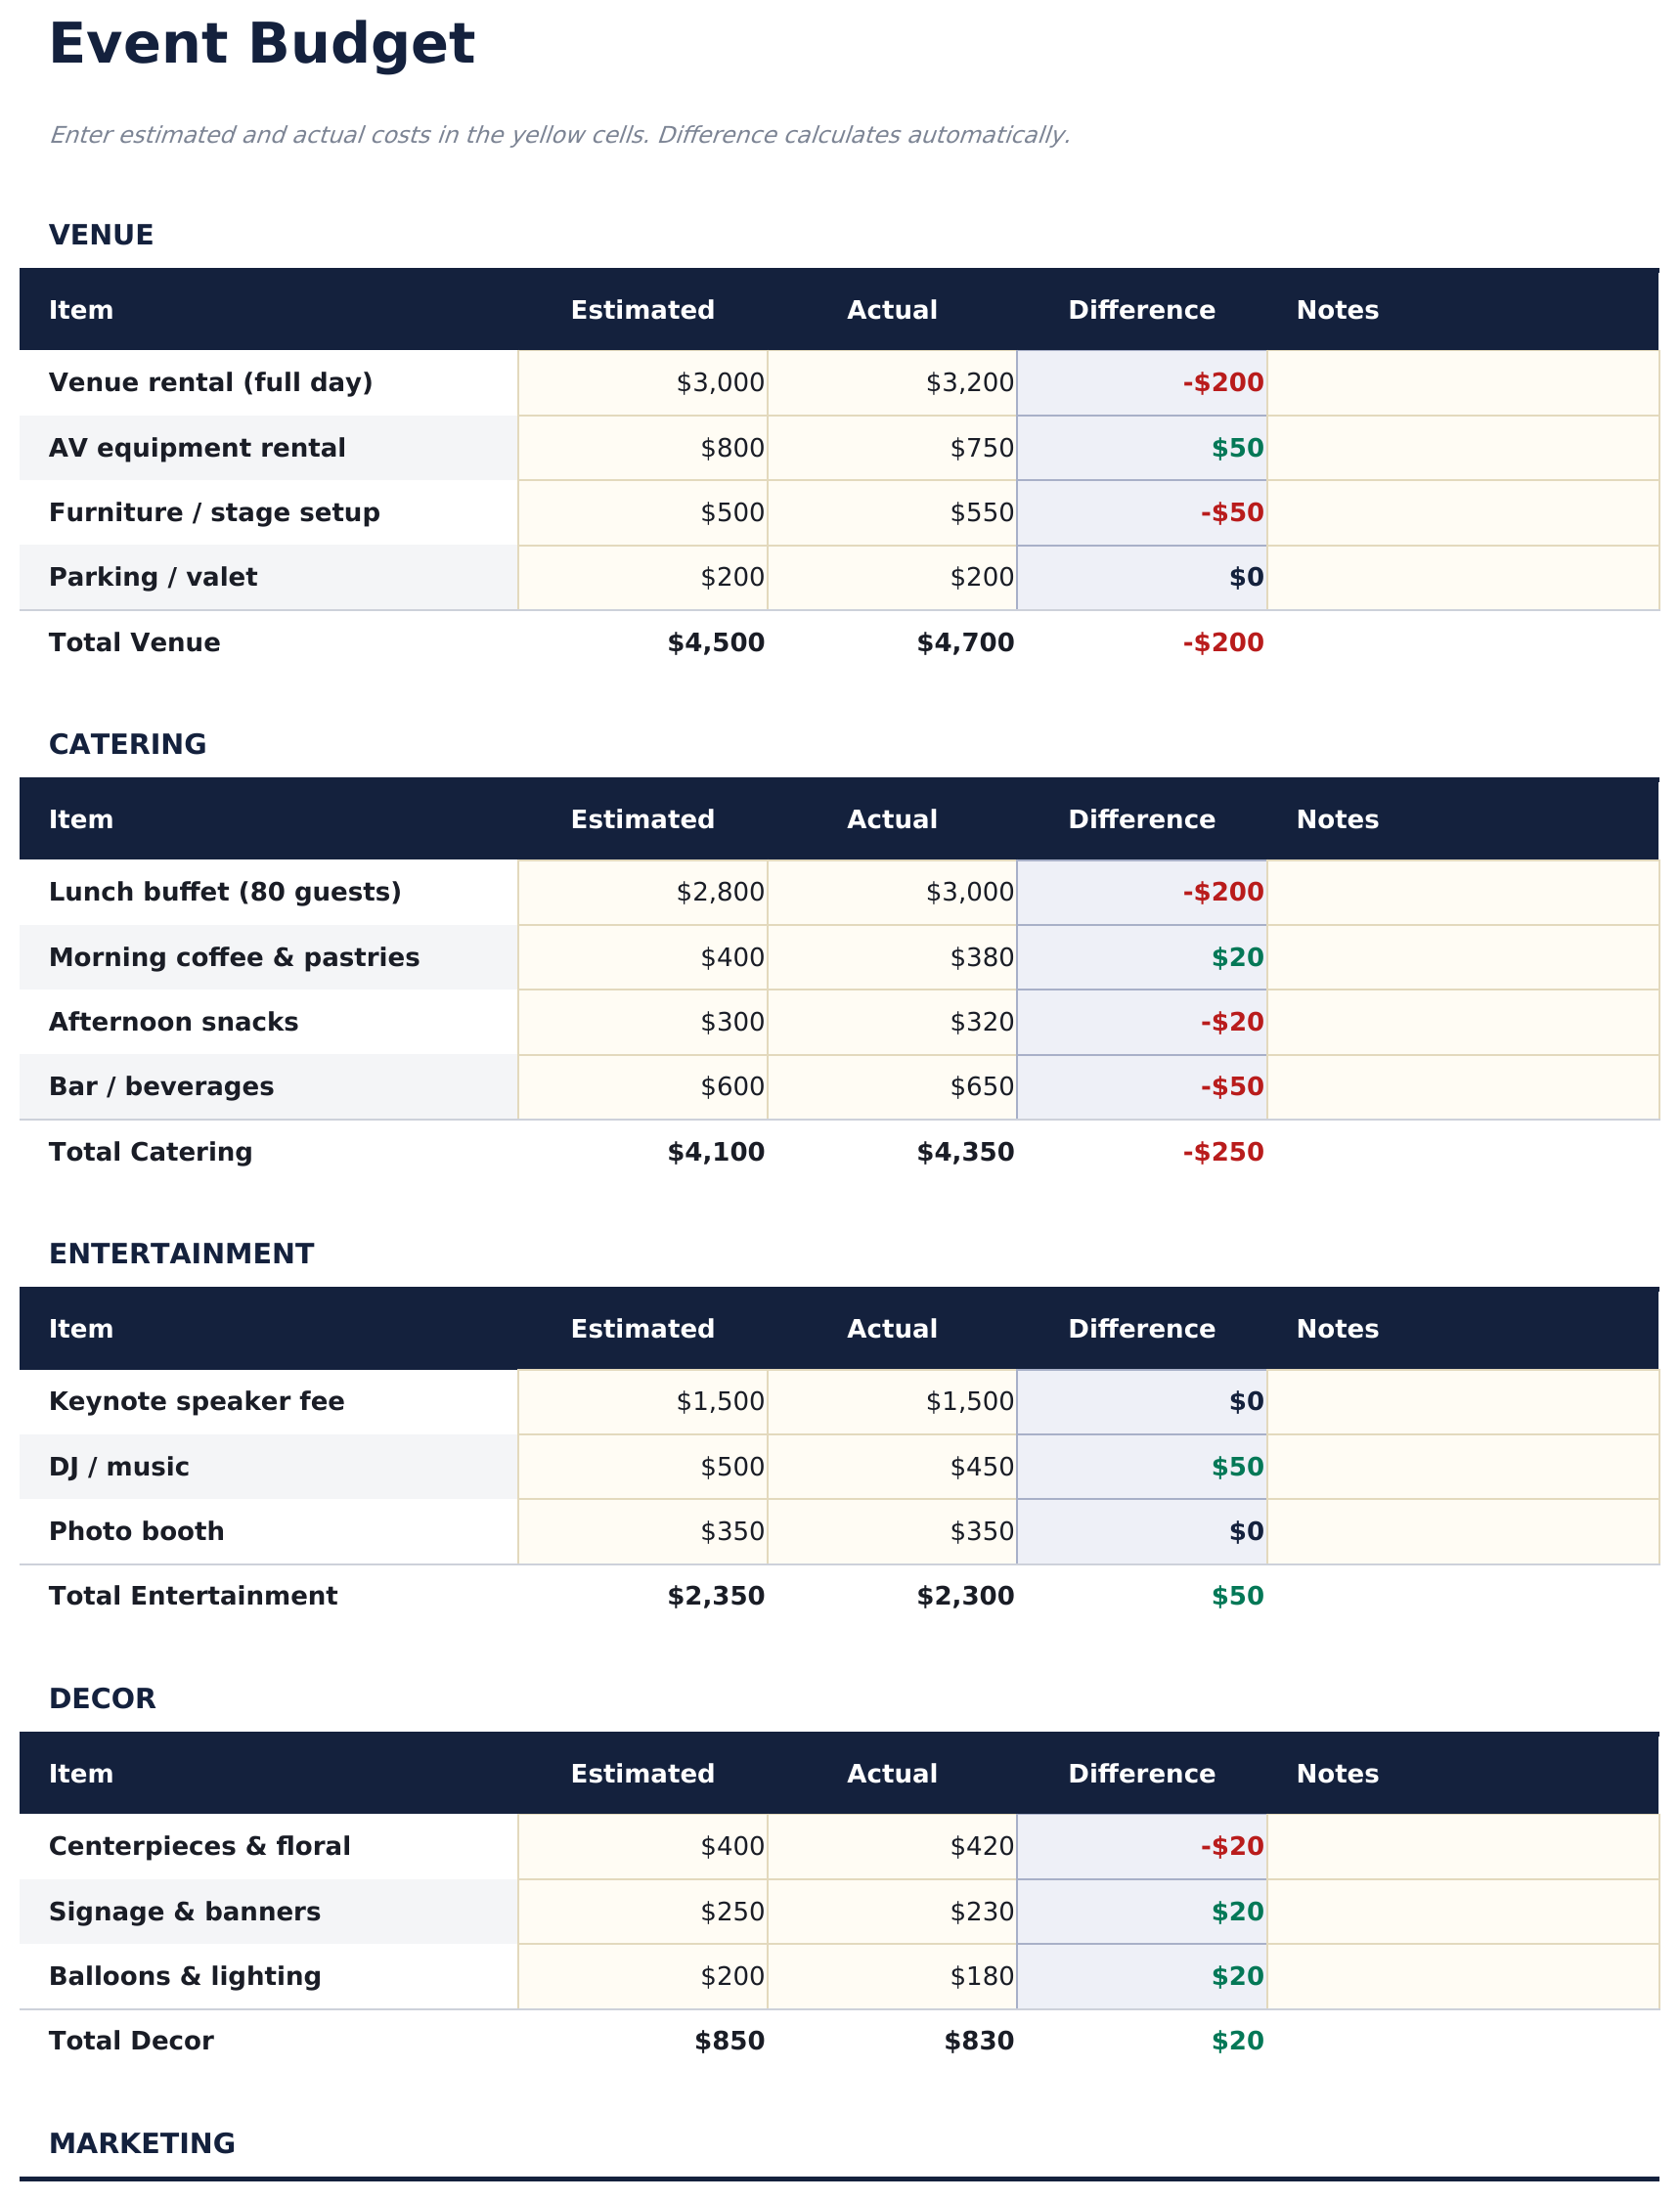Viewport: 1680px width, 2201px height.
Task: Click the Notes cell for Photo booth
Action: click(1462, 1531)
